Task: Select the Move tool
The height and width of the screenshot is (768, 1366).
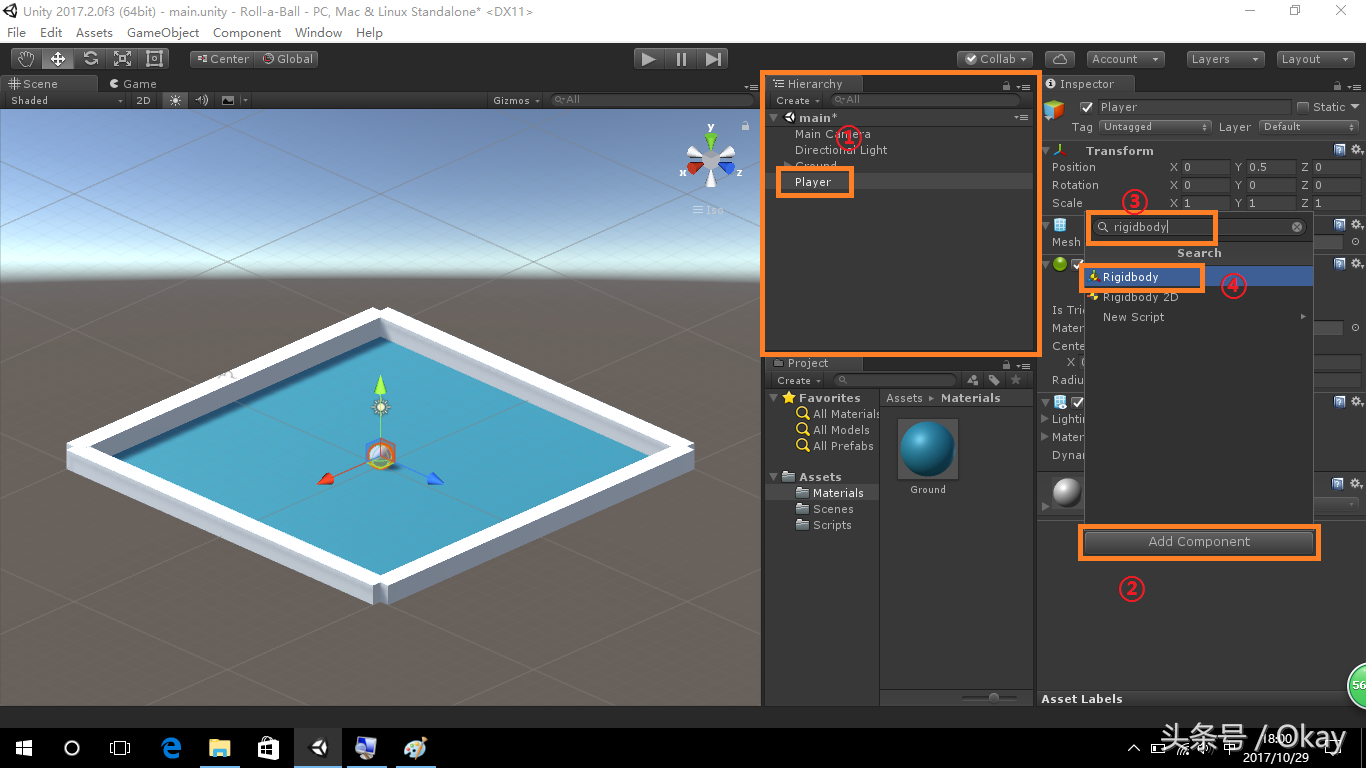Action: [58, 59]
